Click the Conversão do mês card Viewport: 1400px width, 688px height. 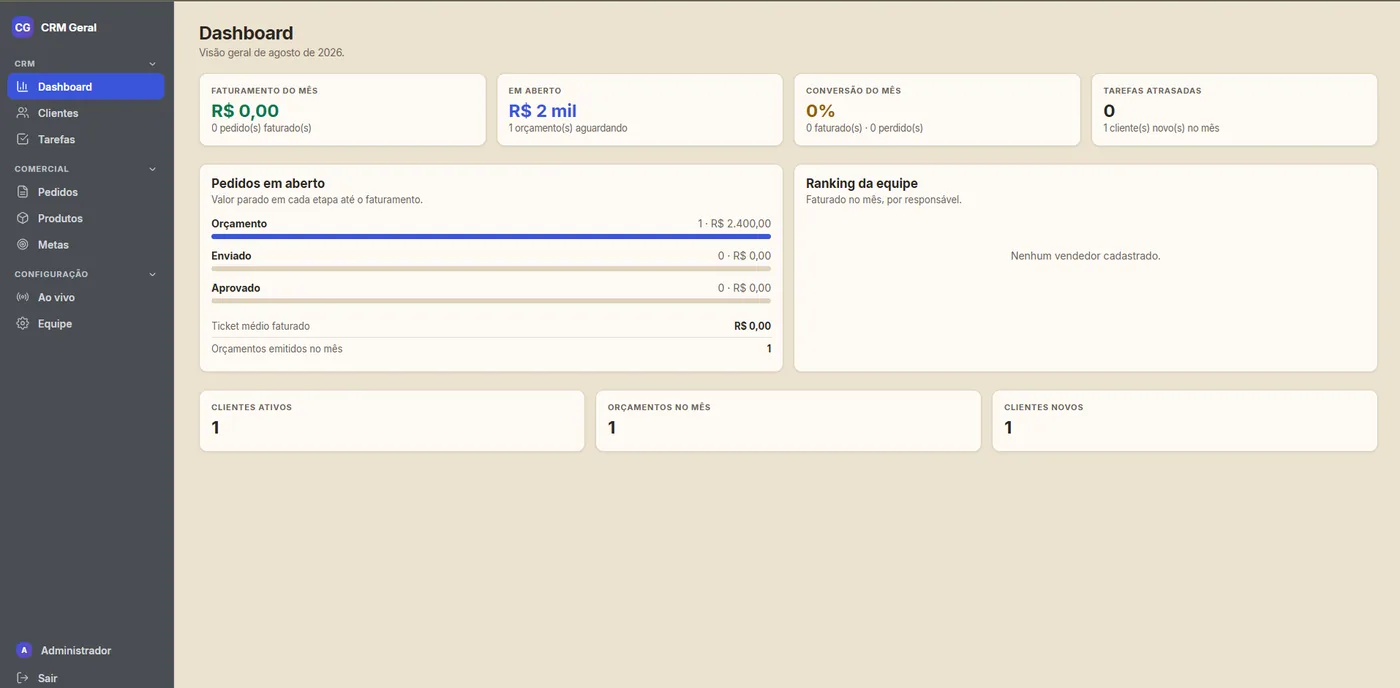937,110
